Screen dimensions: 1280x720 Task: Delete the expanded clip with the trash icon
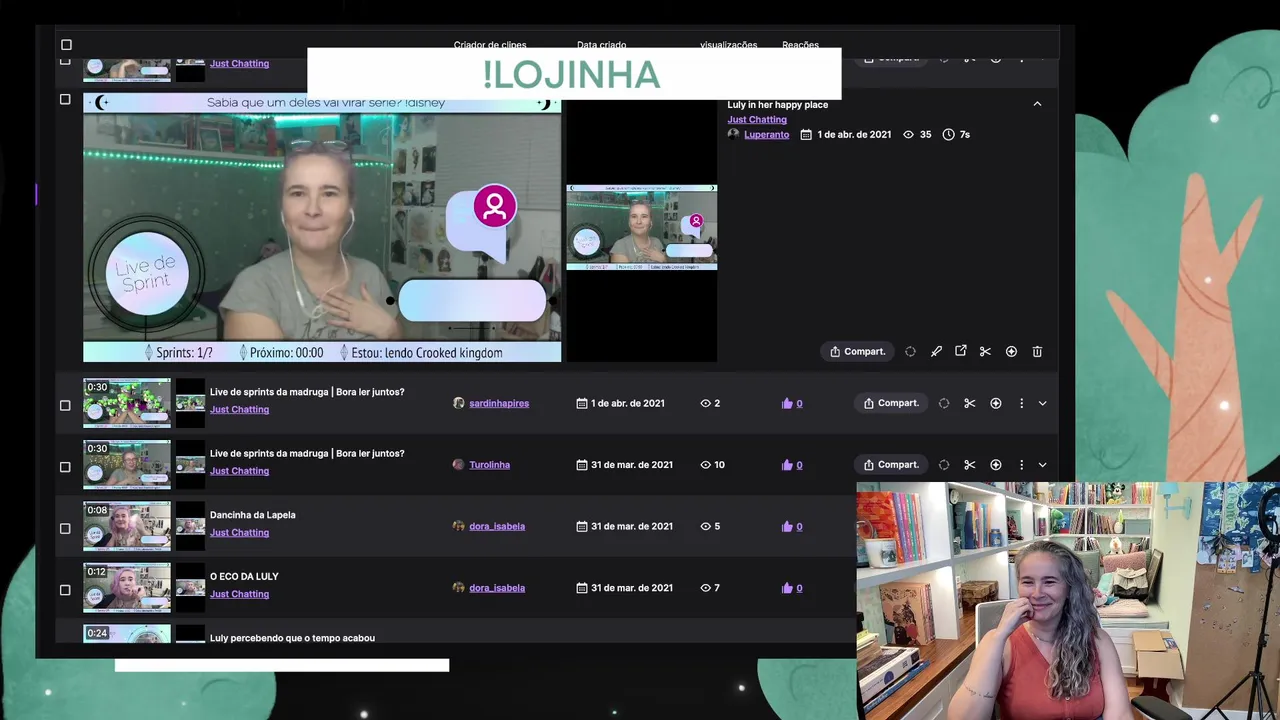click(x=1037, y=351)
